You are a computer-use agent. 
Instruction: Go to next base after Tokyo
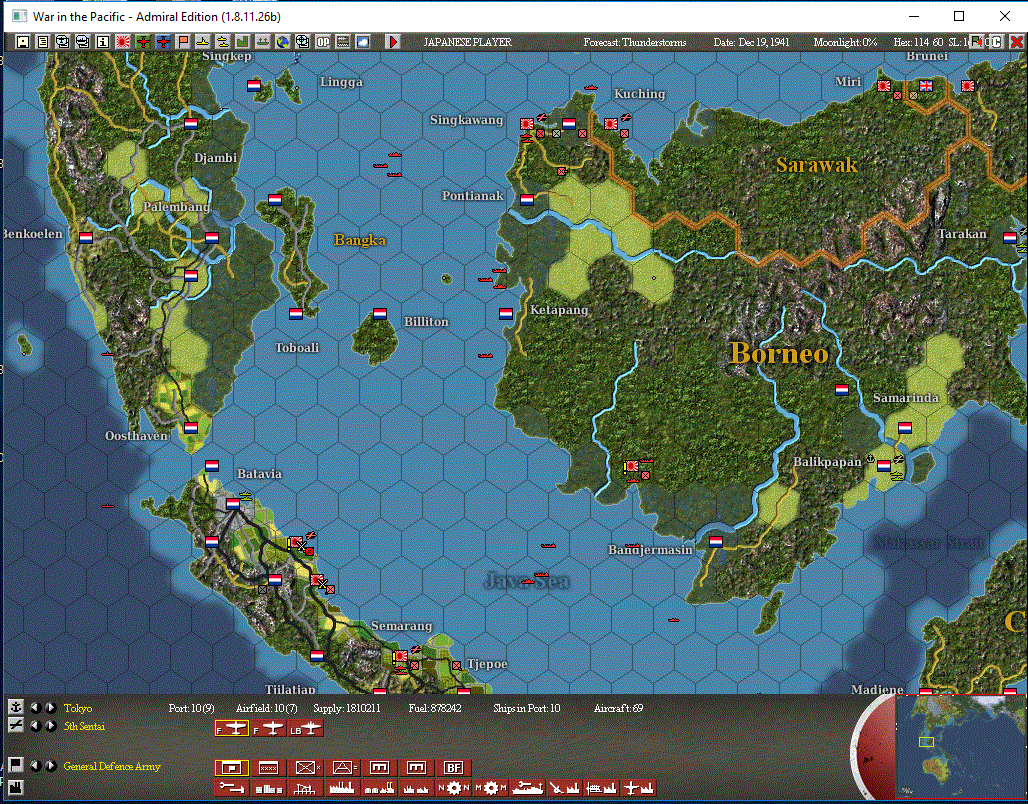click(x=50, y=708)
